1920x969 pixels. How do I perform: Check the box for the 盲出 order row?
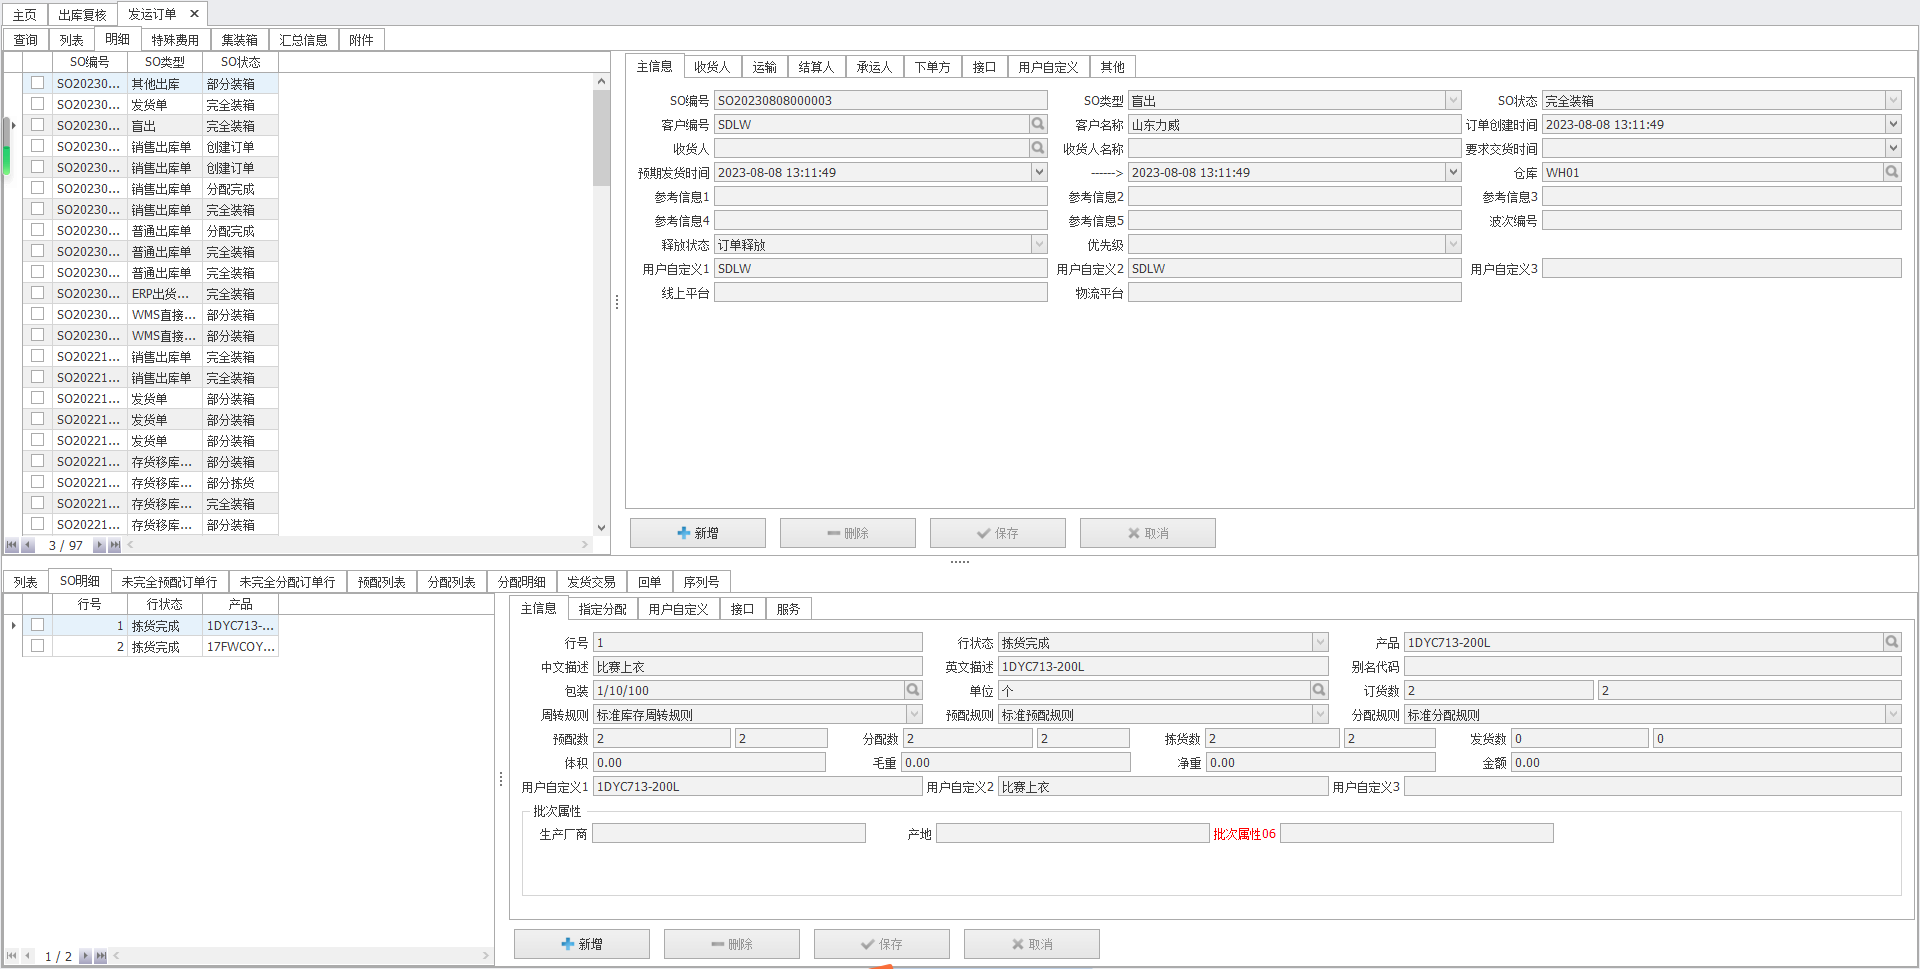coord(37,125)
